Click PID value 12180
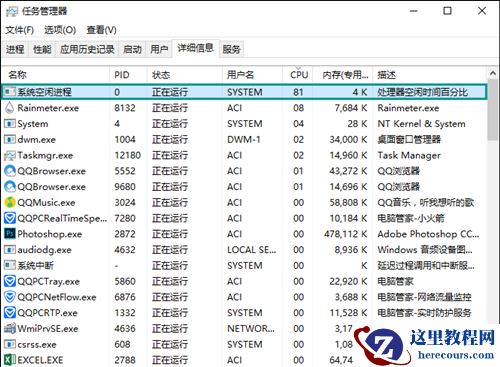 (127, 155)
